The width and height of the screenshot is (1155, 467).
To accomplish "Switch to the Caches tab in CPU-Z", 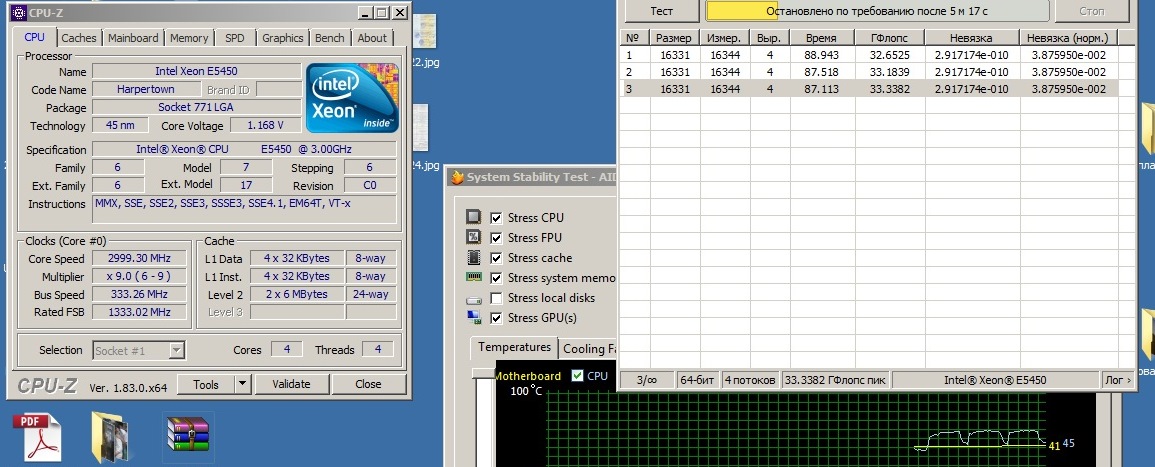I will (79, 38).
